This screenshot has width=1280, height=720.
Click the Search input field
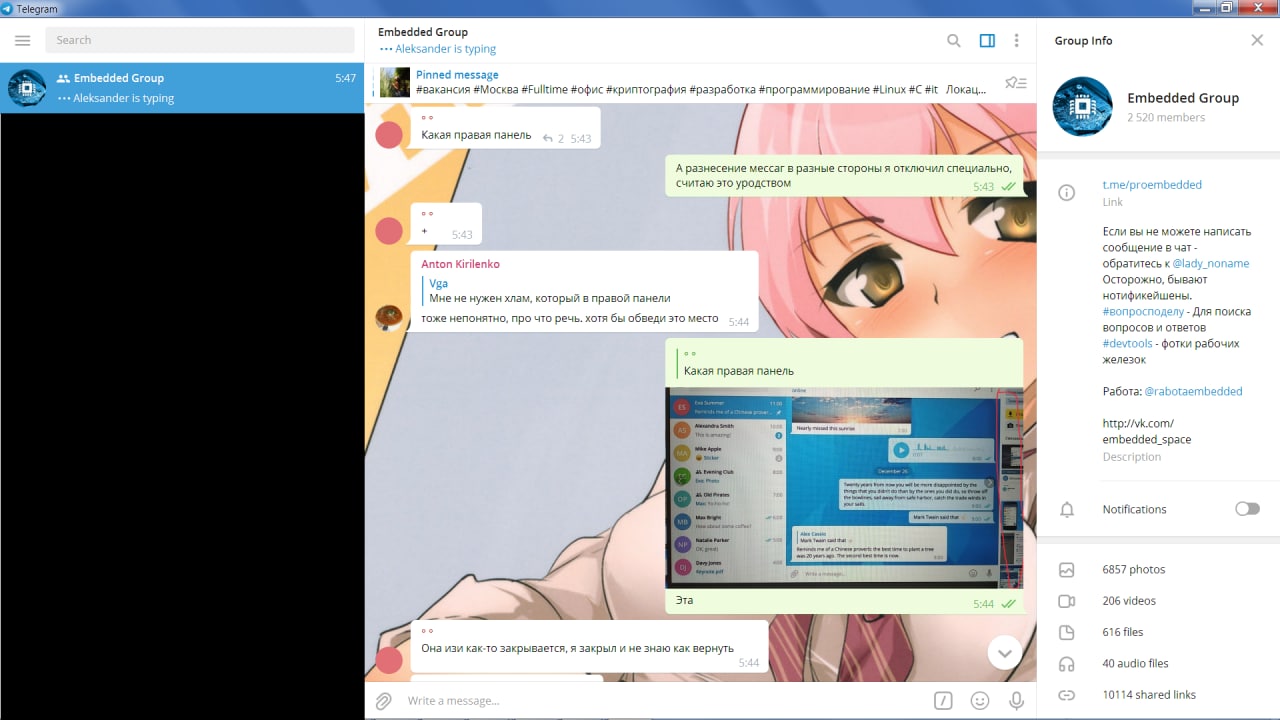[200, 40]
